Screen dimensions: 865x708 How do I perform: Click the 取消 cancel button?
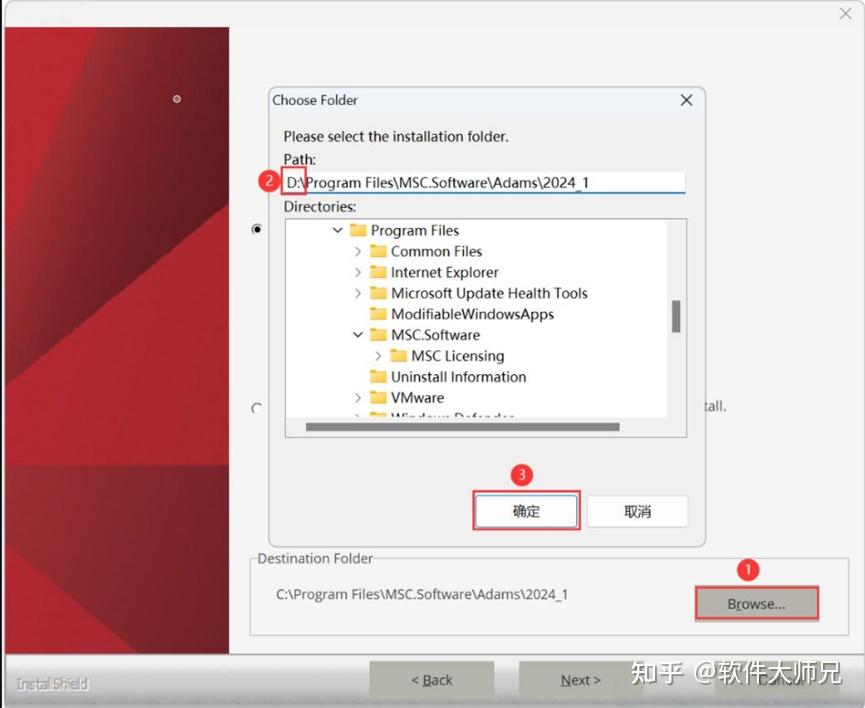638,511
